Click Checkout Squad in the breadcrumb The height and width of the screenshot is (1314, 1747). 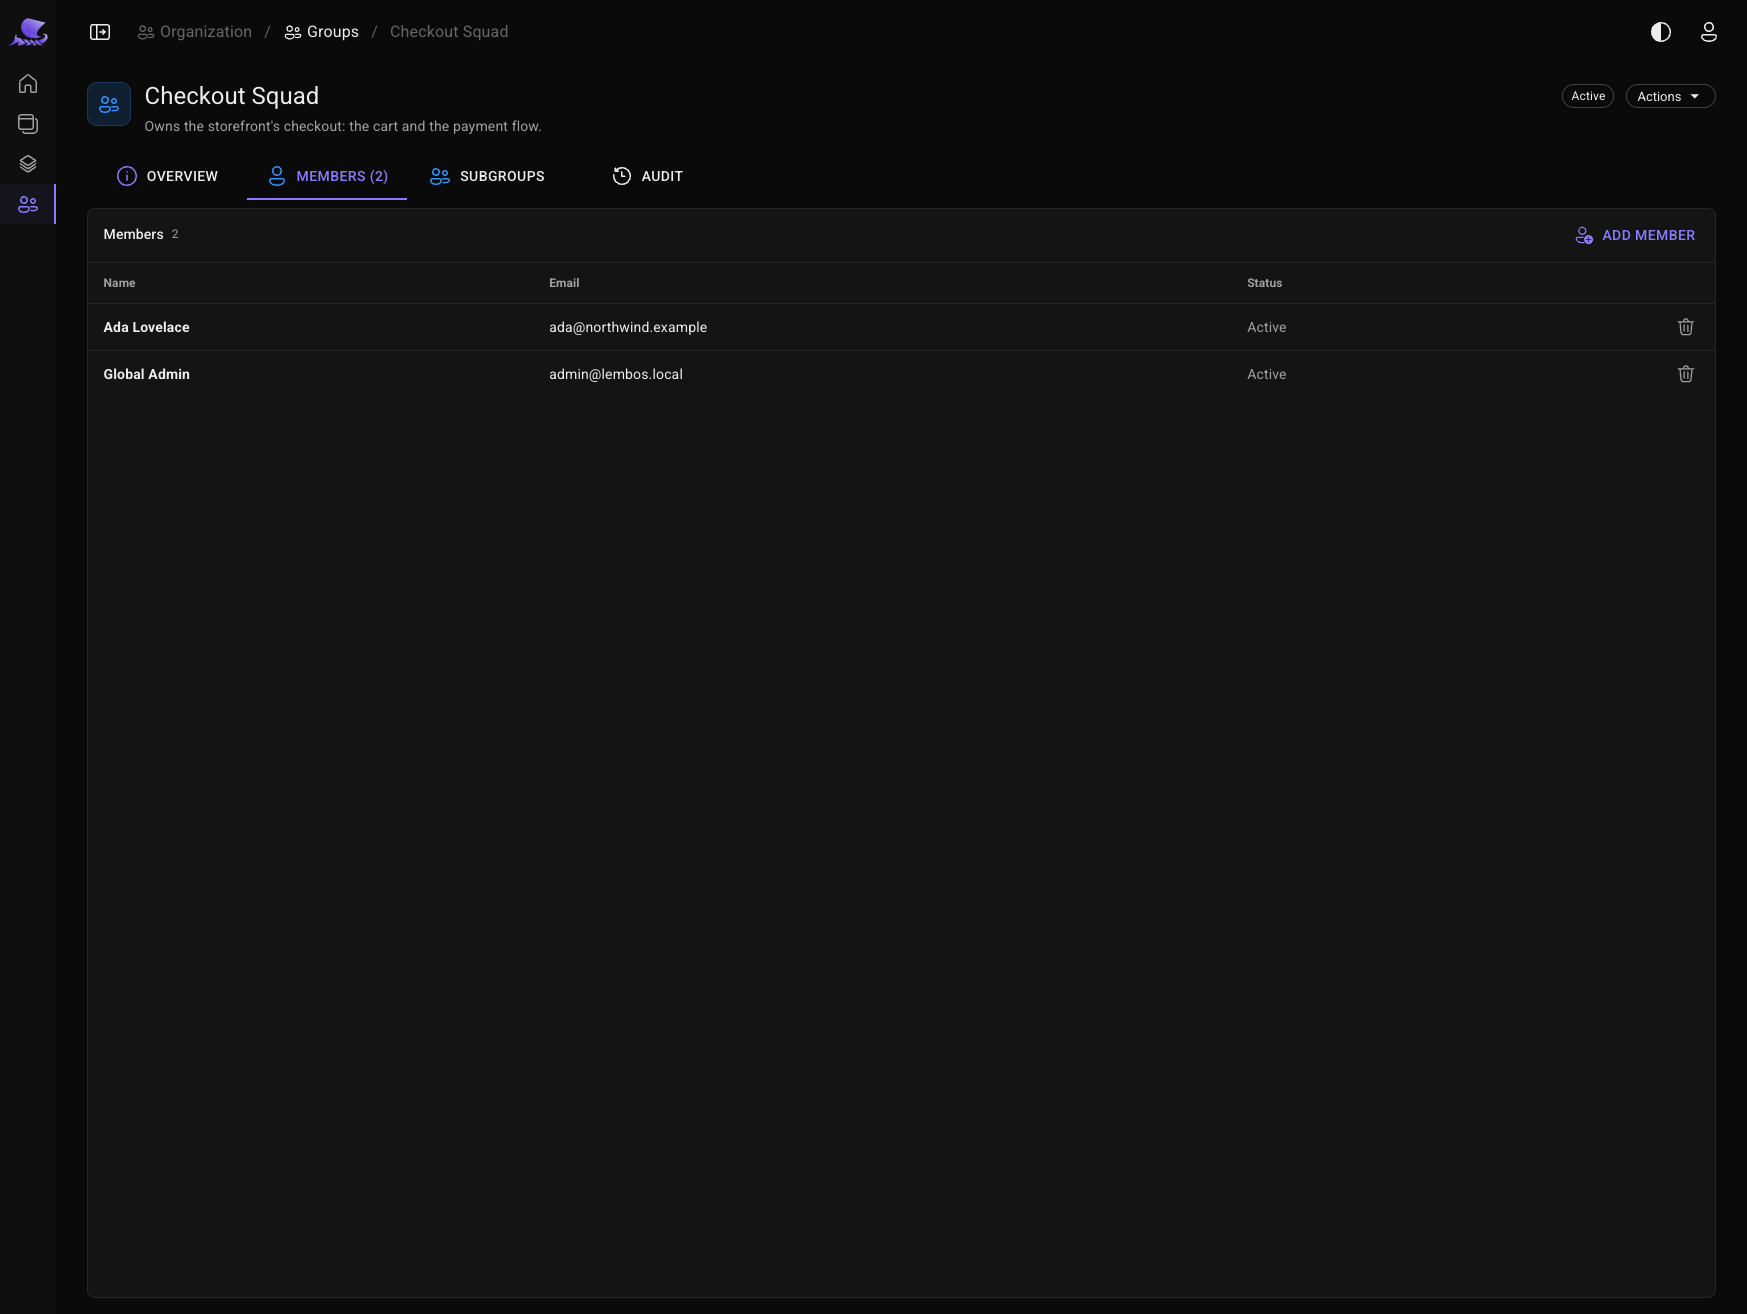point(449,32)
